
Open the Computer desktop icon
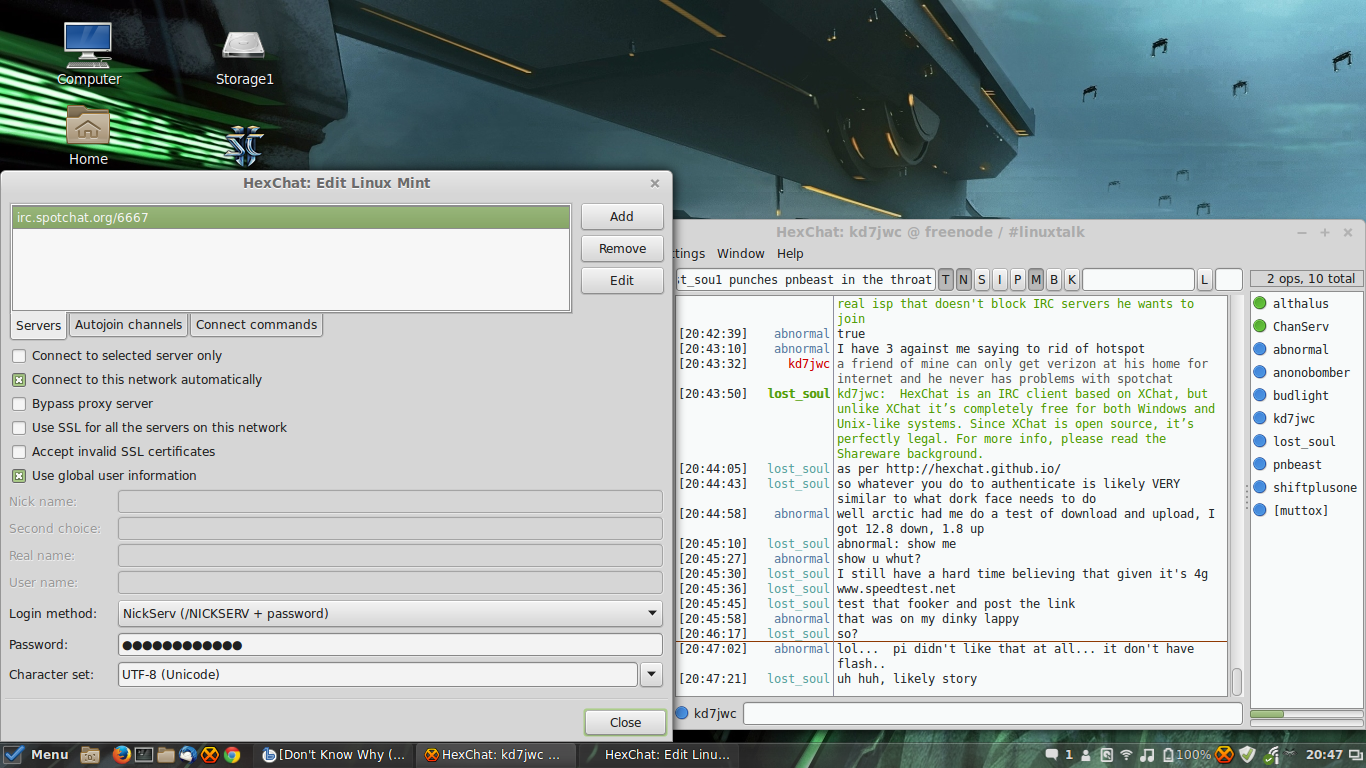click(x=88, y=54)
